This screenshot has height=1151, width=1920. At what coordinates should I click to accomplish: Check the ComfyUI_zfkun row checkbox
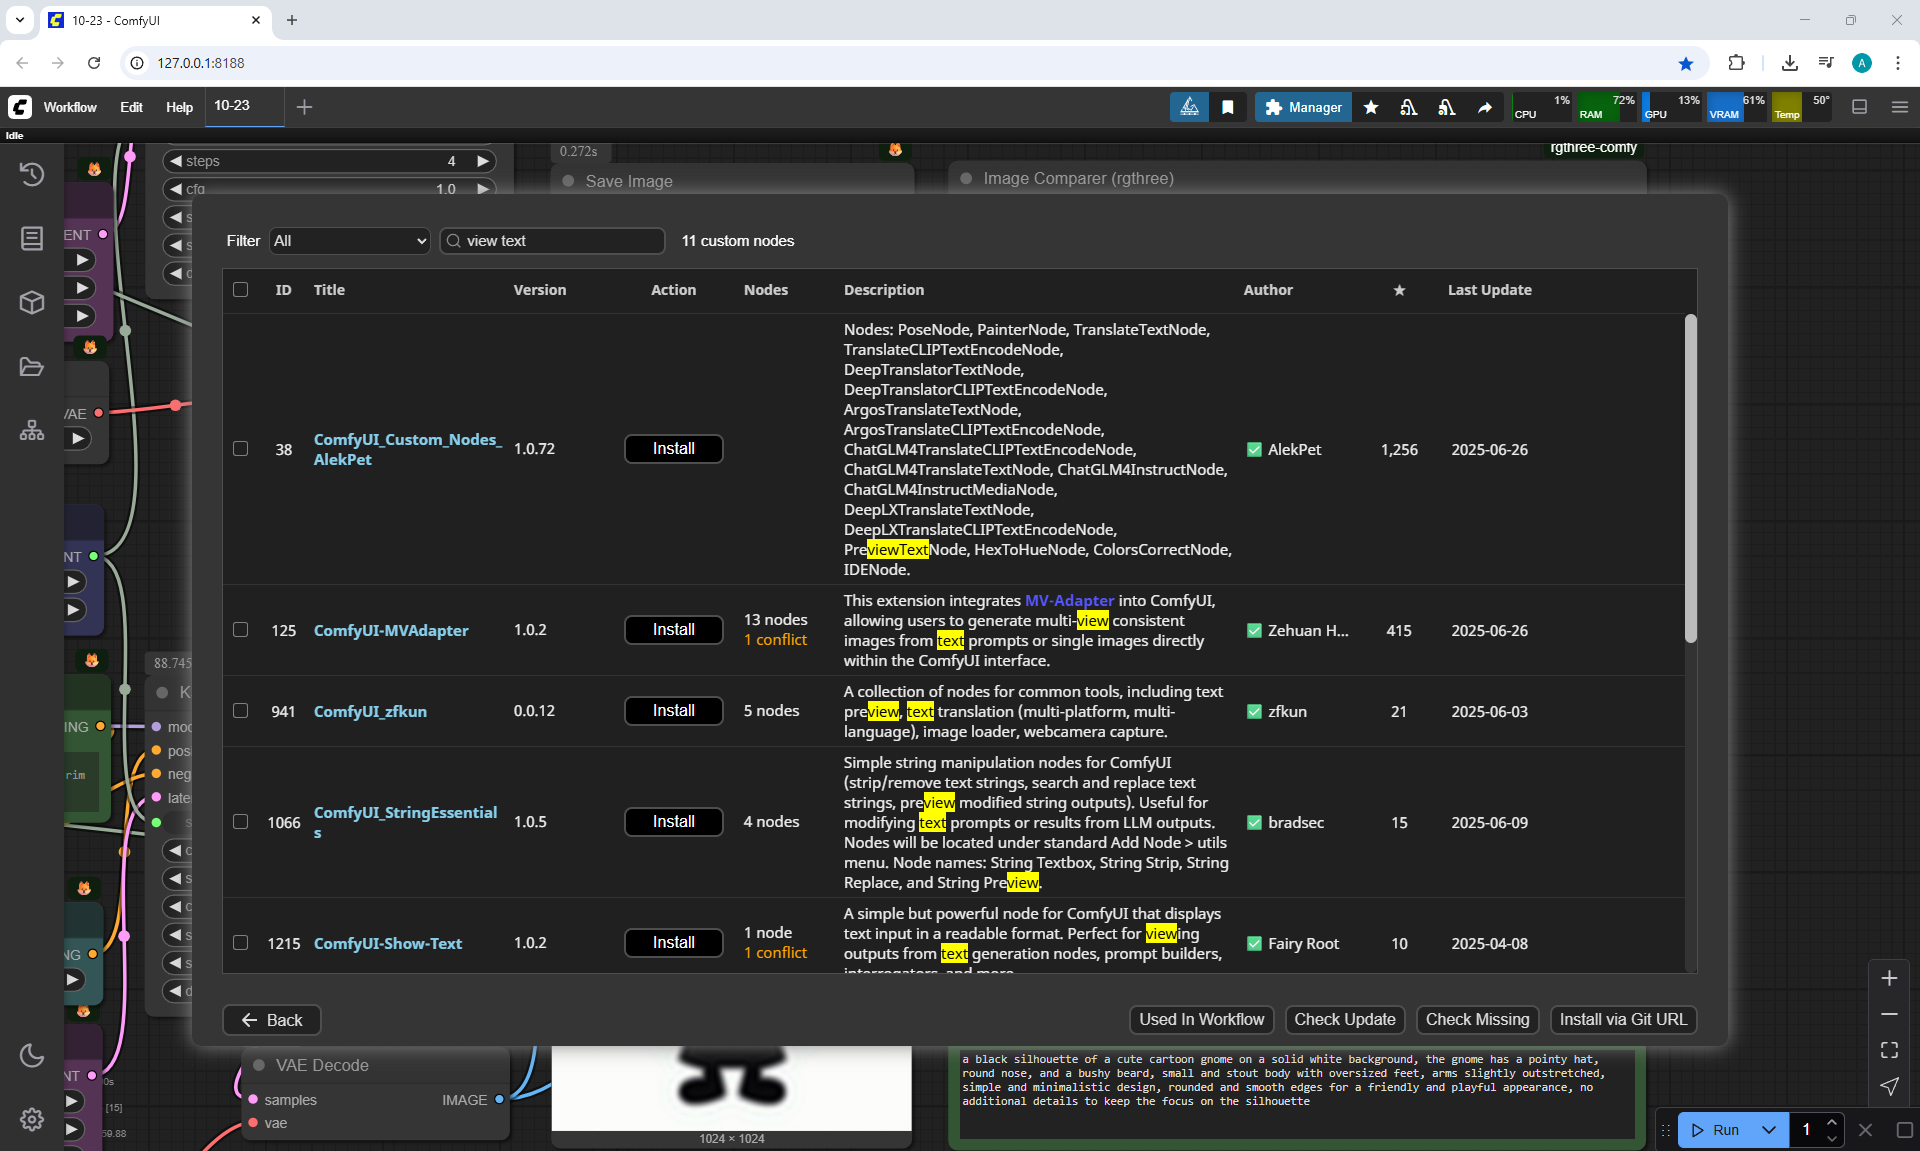coord(241,711)
